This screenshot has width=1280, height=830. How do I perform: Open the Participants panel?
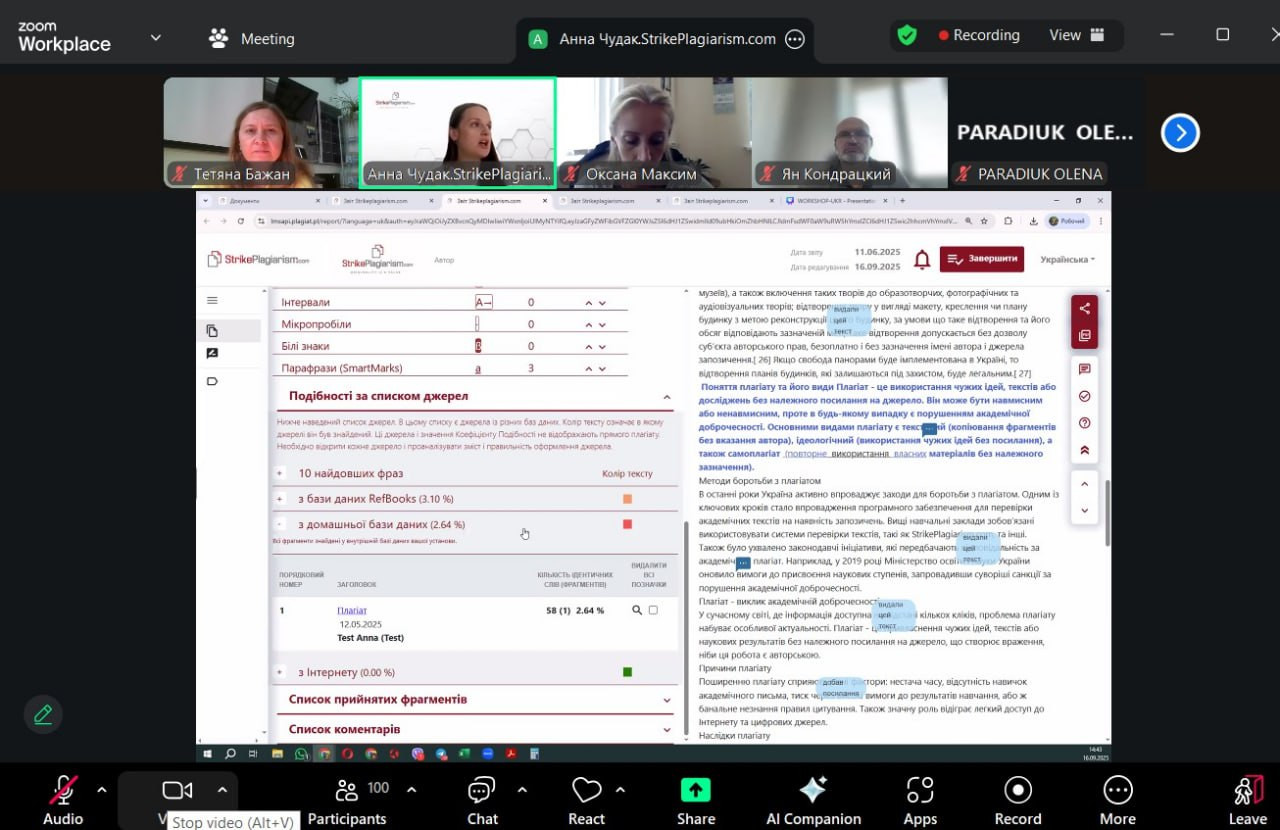click(347, 800)
